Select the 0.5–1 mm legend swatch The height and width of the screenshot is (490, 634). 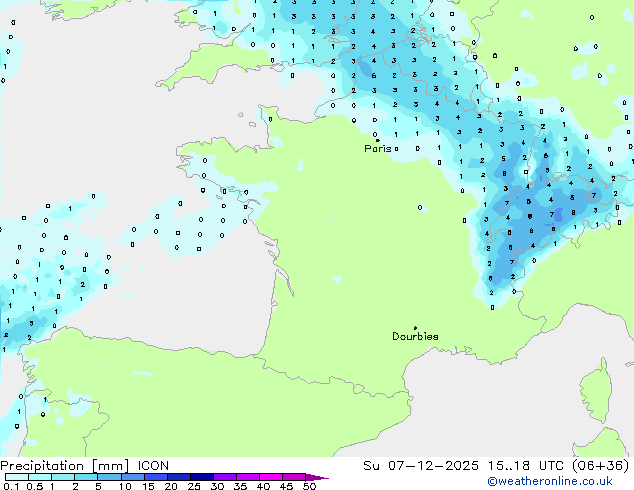[40, 477]
